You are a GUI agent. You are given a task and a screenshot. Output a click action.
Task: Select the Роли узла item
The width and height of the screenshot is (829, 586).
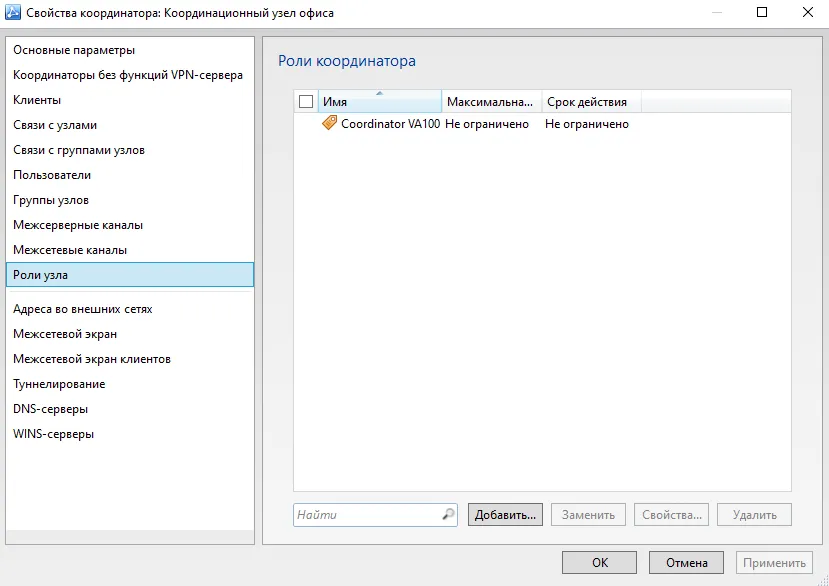click(x=130, y=274)
